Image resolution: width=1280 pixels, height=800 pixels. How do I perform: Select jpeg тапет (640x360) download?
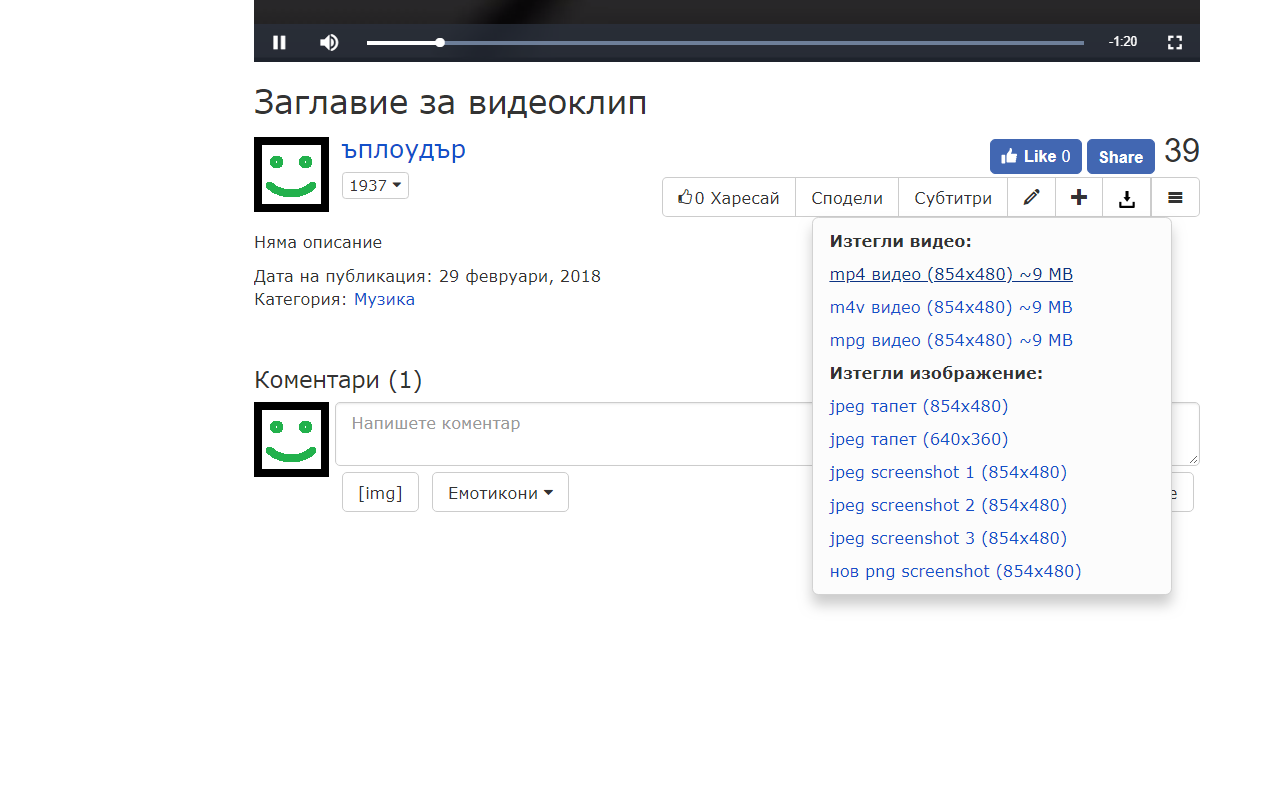(x=918, y=439)
